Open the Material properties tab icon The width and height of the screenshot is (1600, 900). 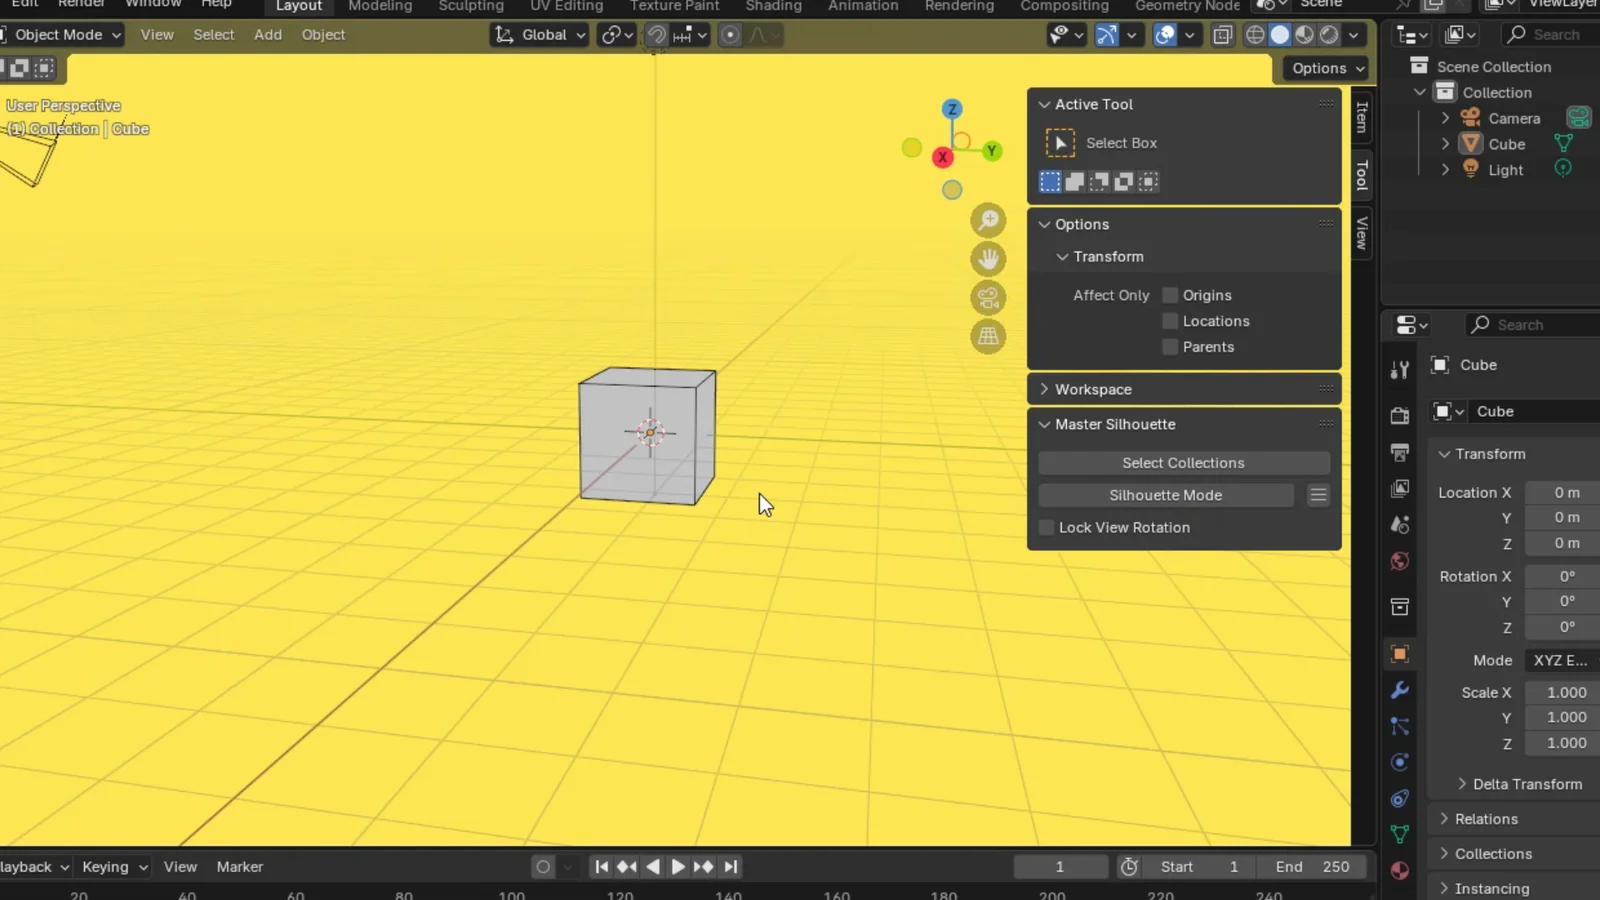tap(1400, 870)
